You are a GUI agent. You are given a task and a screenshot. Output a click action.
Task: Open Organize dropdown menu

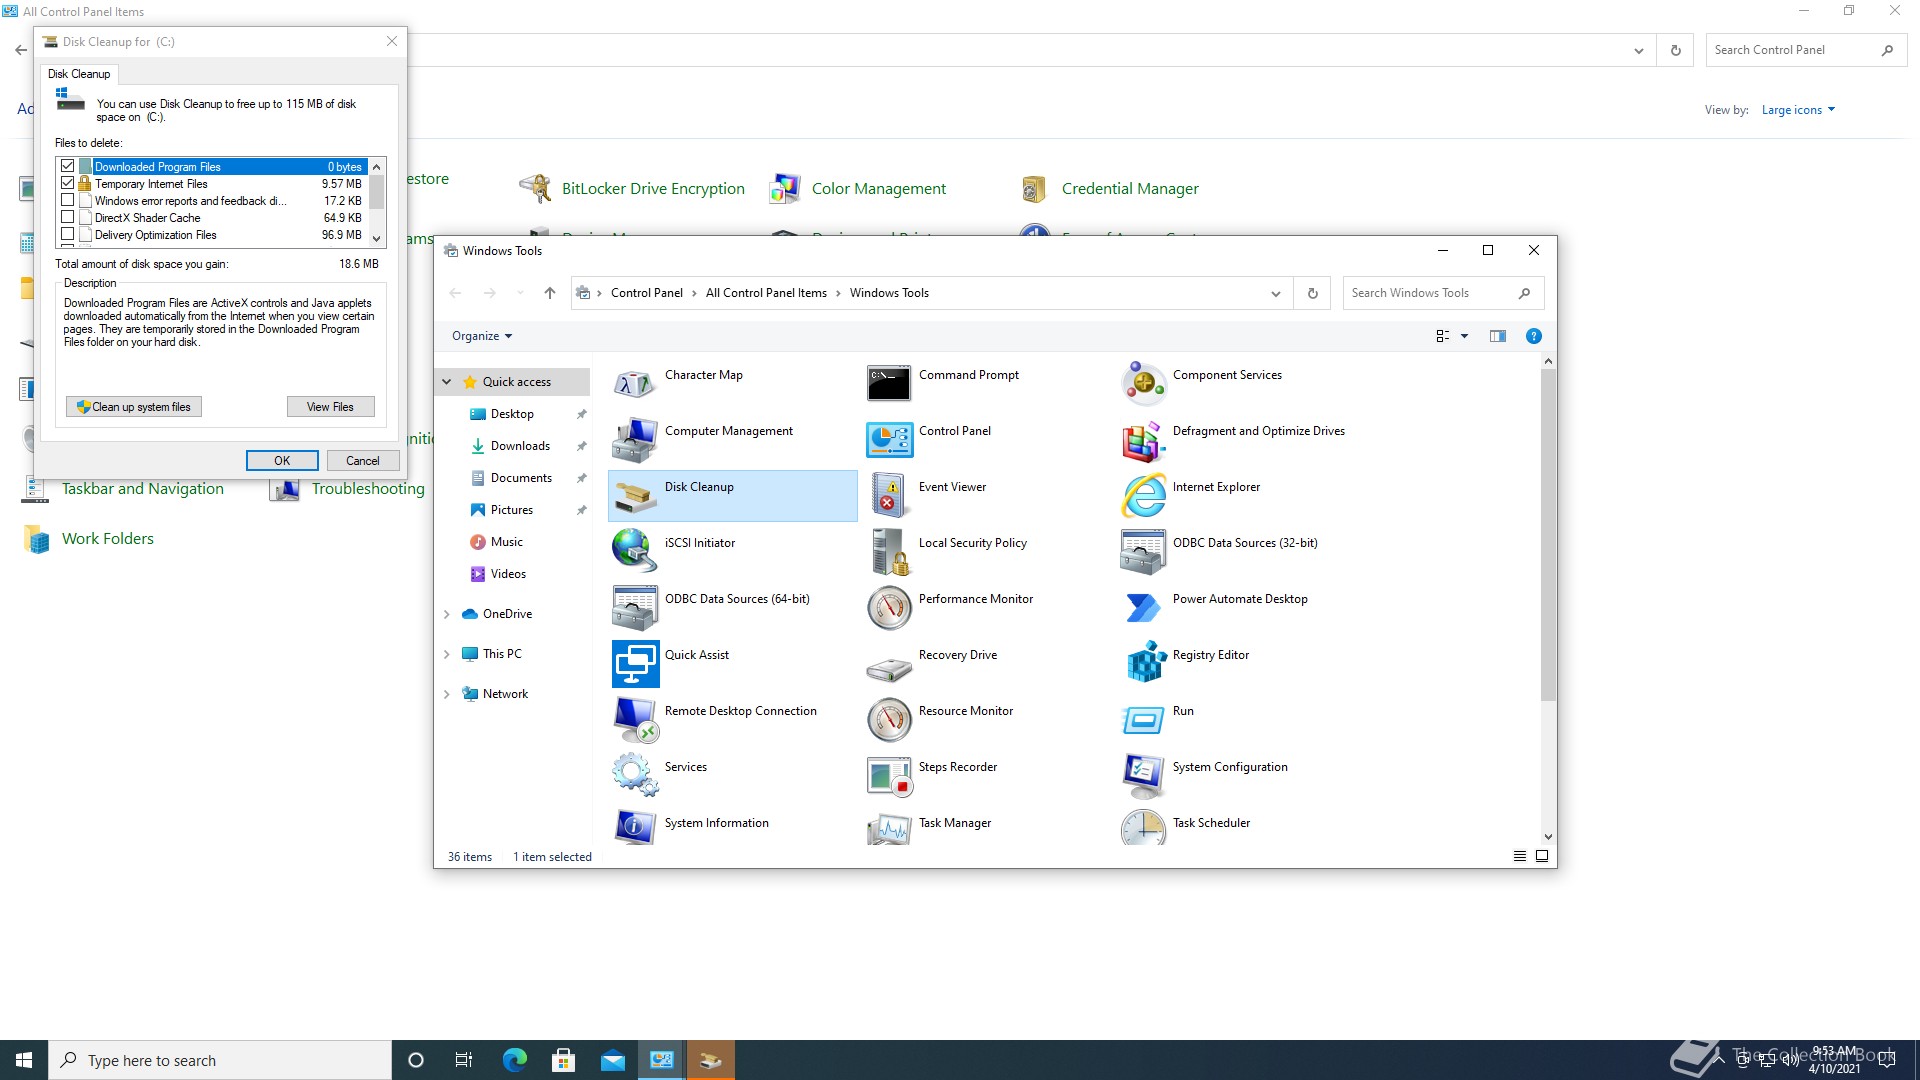point(482,336)
